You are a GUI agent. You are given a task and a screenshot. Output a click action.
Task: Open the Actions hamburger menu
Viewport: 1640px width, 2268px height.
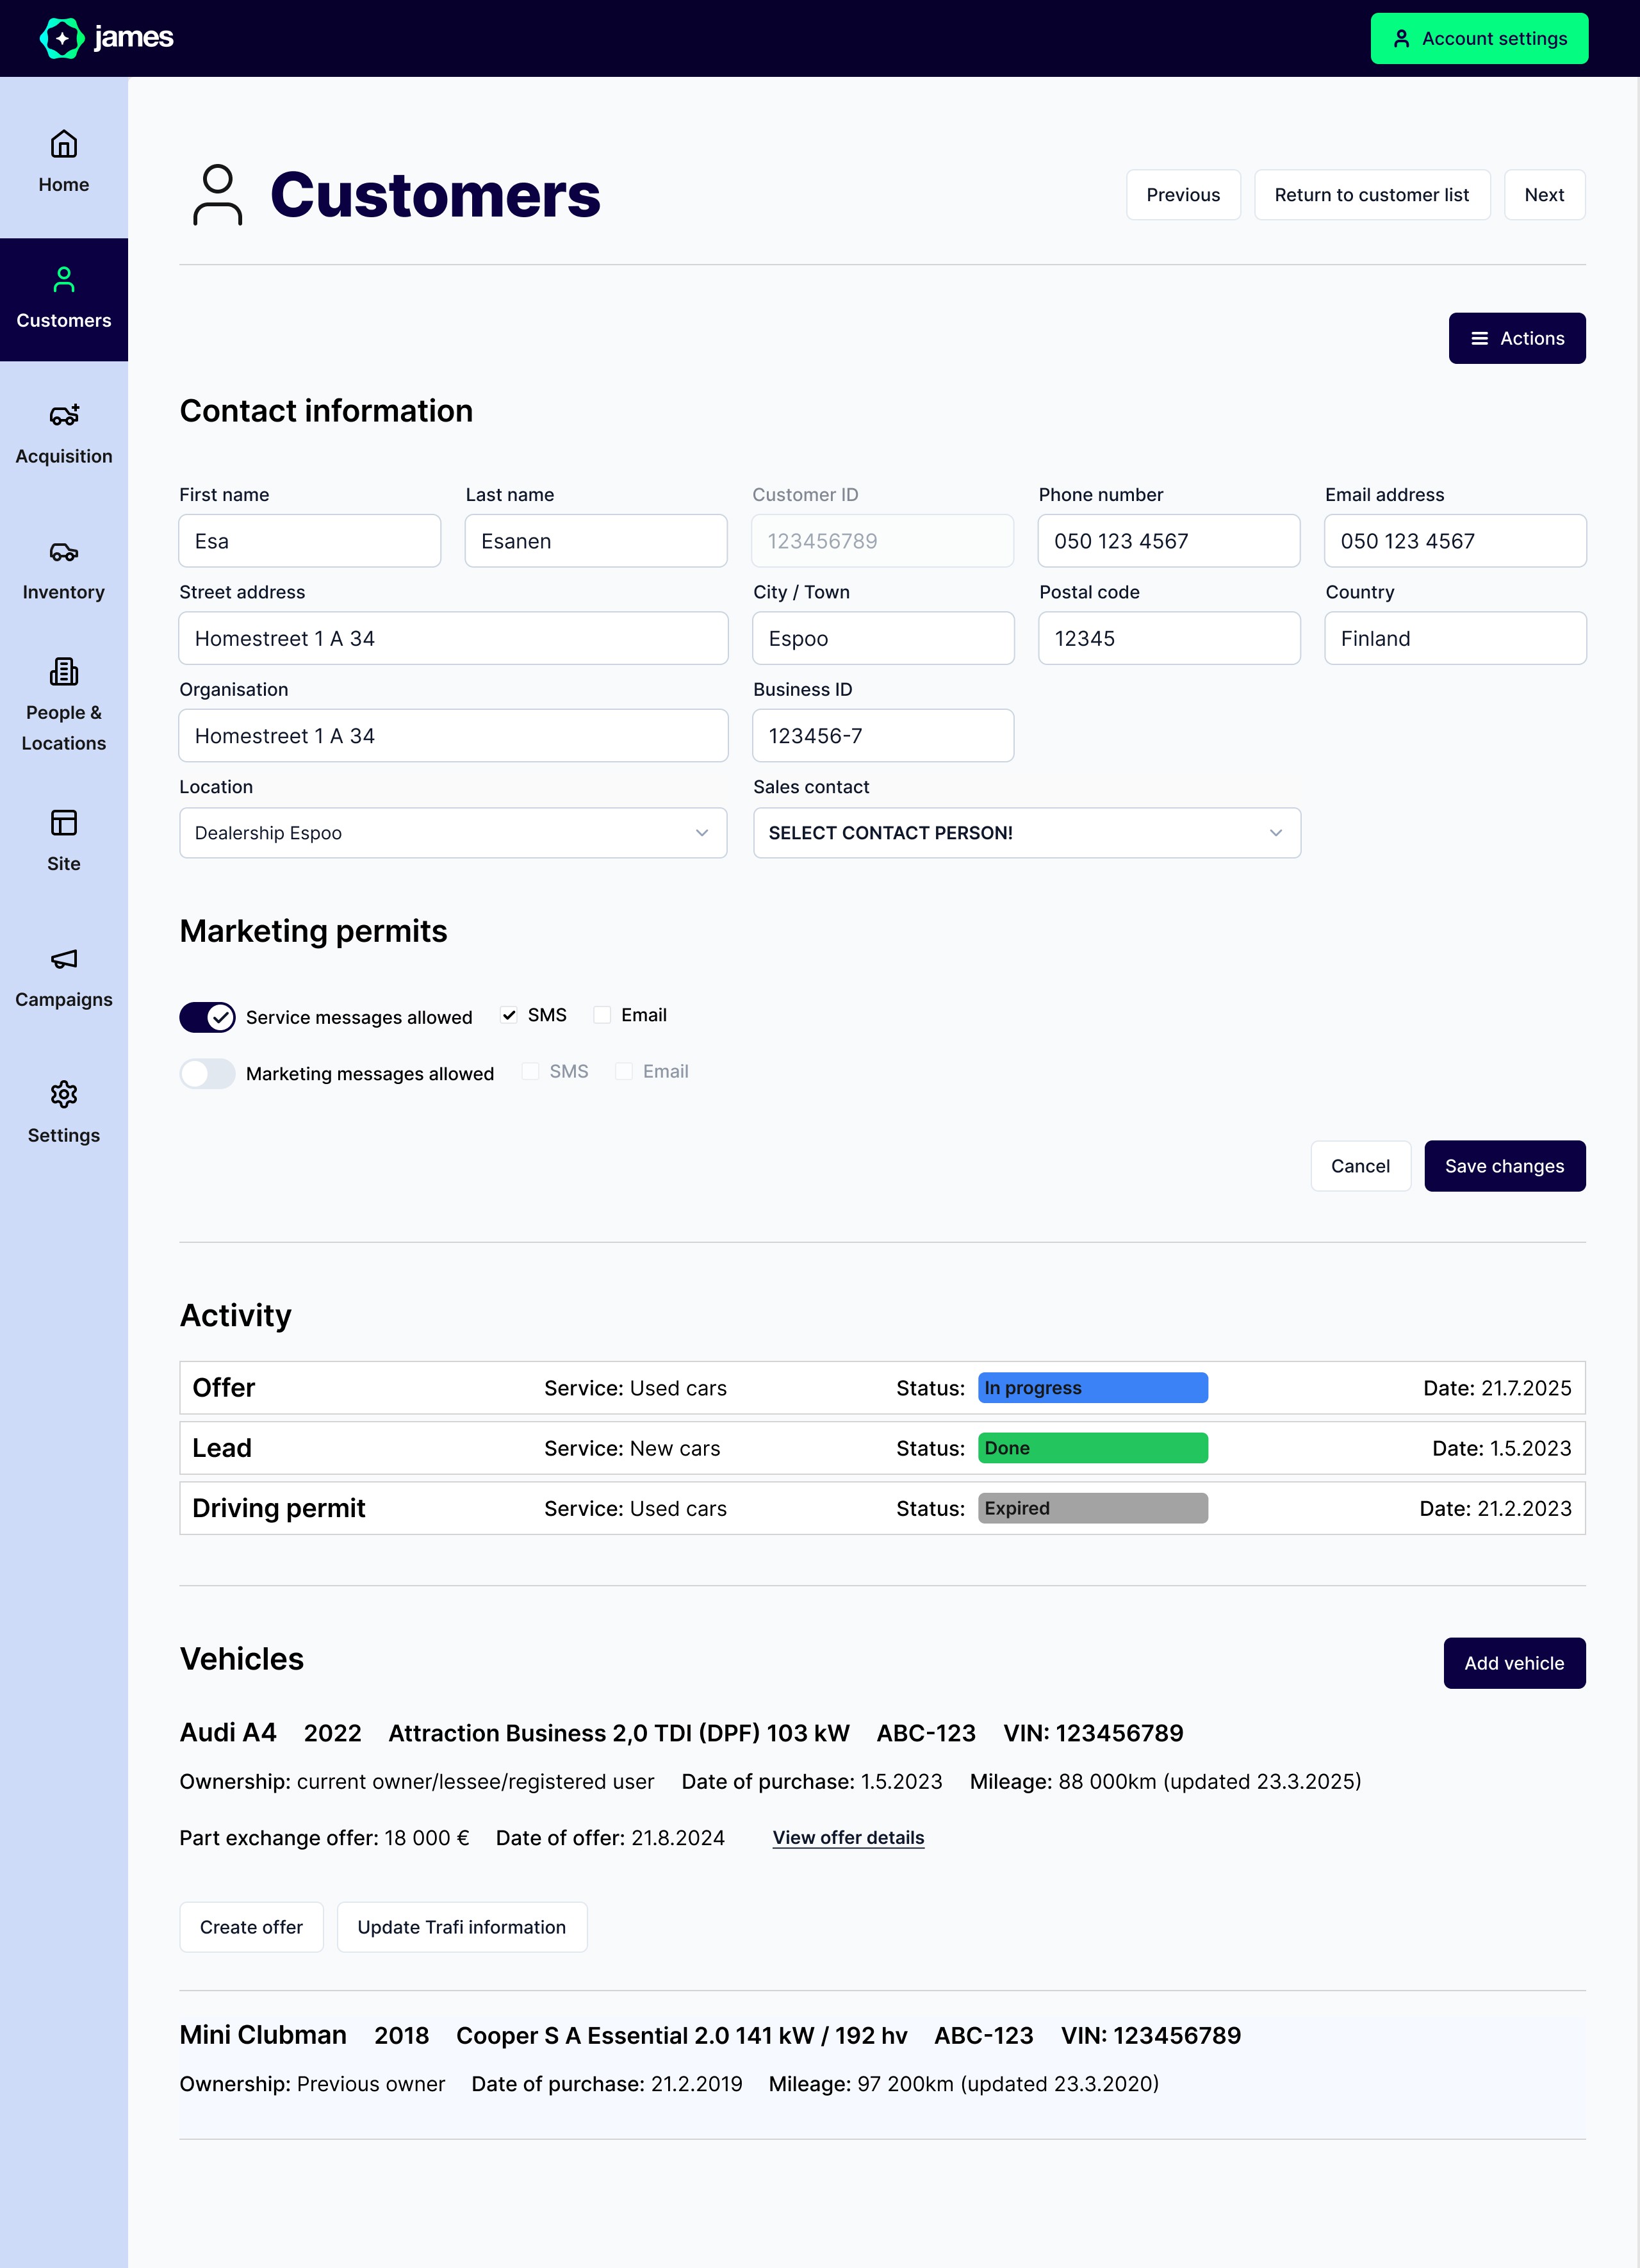click(1516, 338)
